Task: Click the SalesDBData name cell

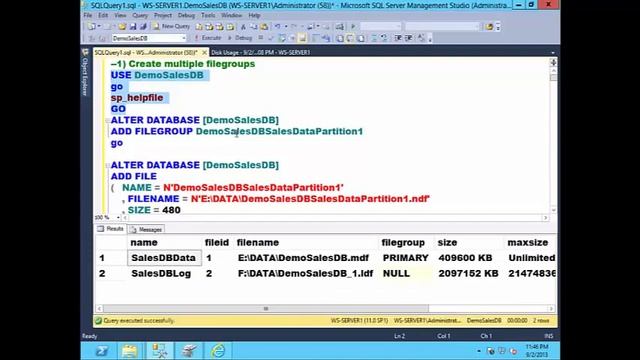Action: 164,258
